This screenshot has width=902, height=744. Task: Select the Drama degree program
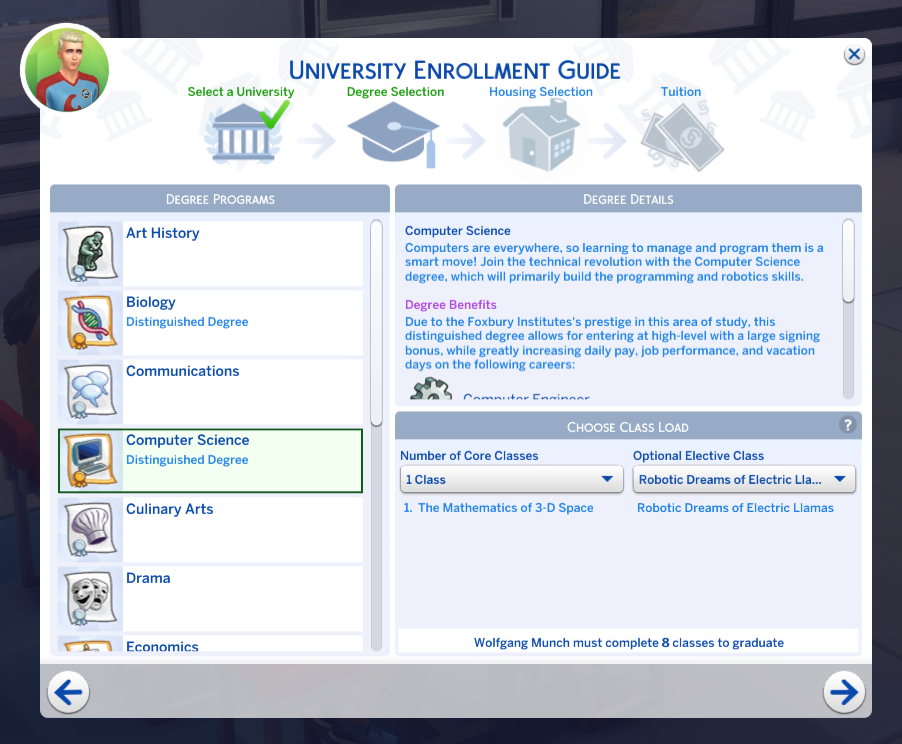pyautogui.click(x=211, y=599)
